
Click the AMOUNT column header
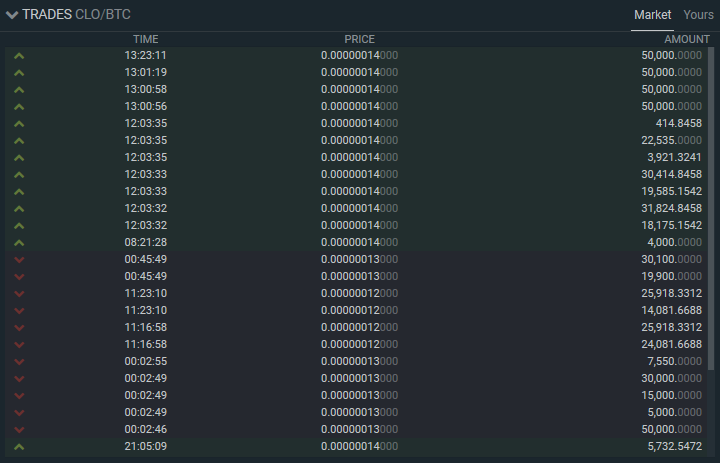(687, 40)
